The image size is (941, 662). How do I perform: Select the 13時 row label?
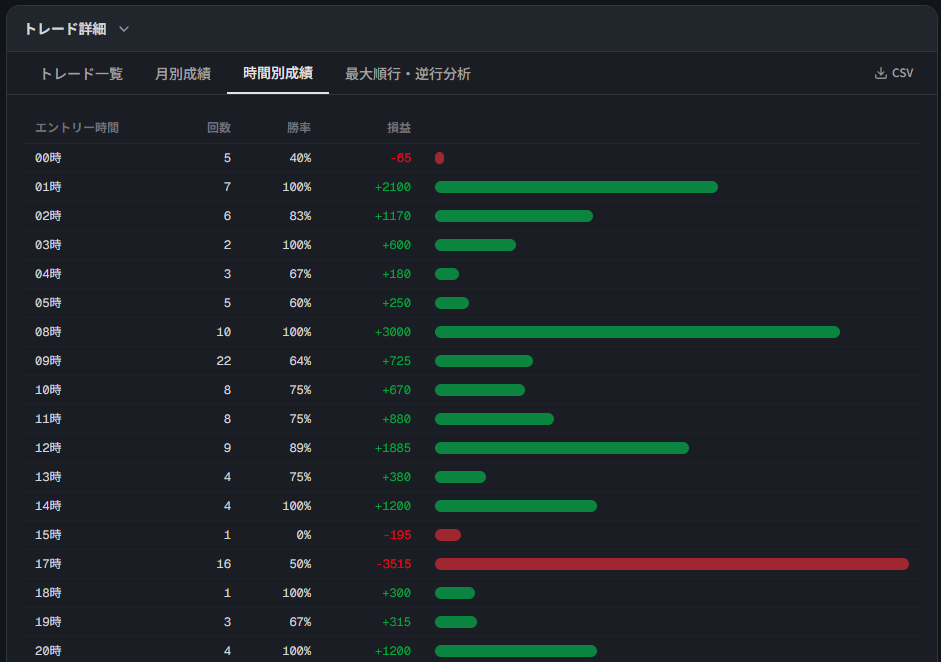(48, 477)
